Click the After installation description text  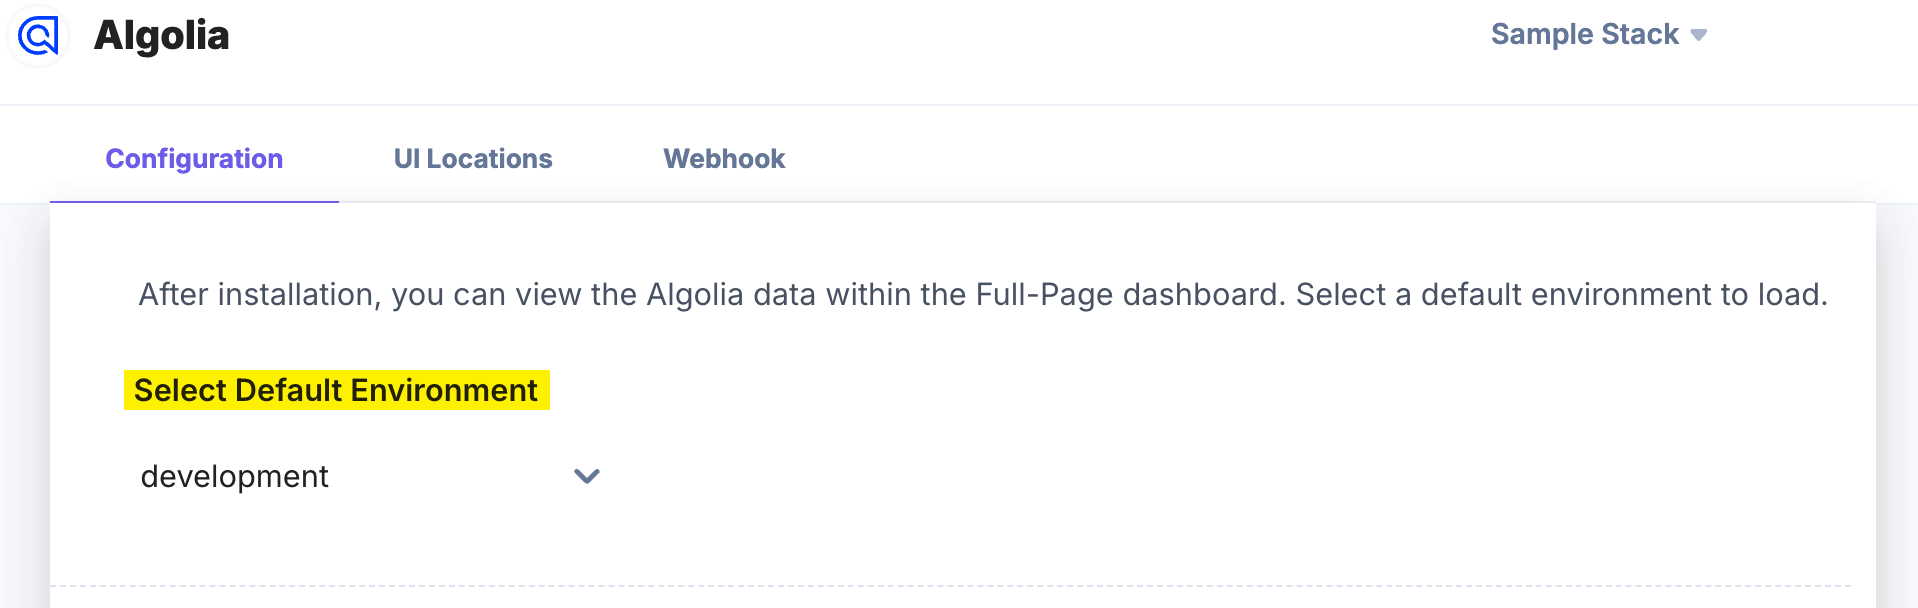[x=260, y=295]
